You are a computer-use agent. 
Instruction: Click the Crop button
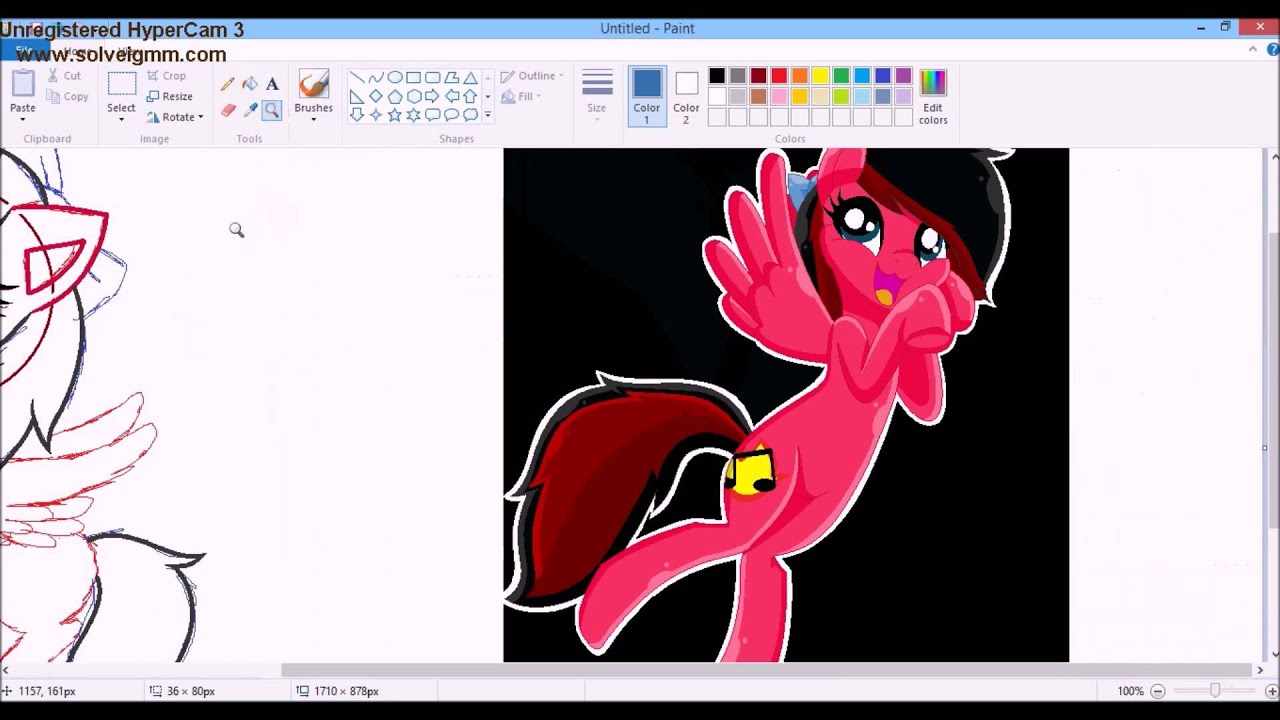click(x=166, y=76)
